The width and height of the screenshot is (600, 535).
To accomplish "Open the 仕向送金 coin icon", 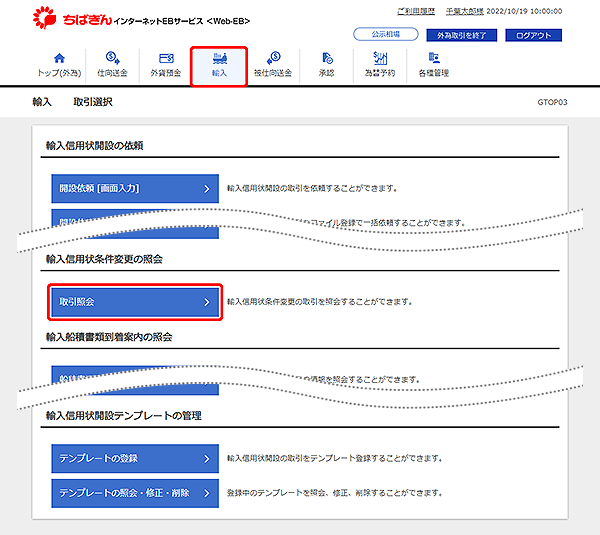I will pyautogui.click(x=112, y=58).
